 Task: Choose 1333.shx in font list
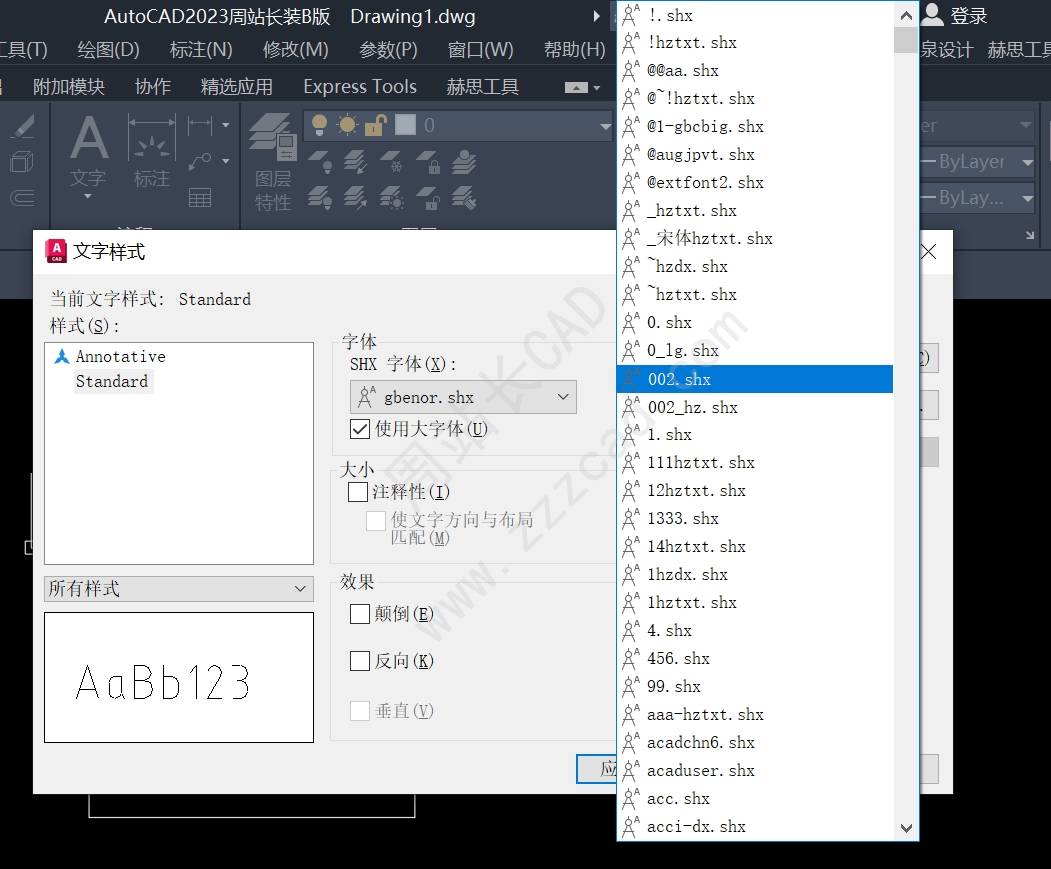pyautogui.click(x=755, y=518)
